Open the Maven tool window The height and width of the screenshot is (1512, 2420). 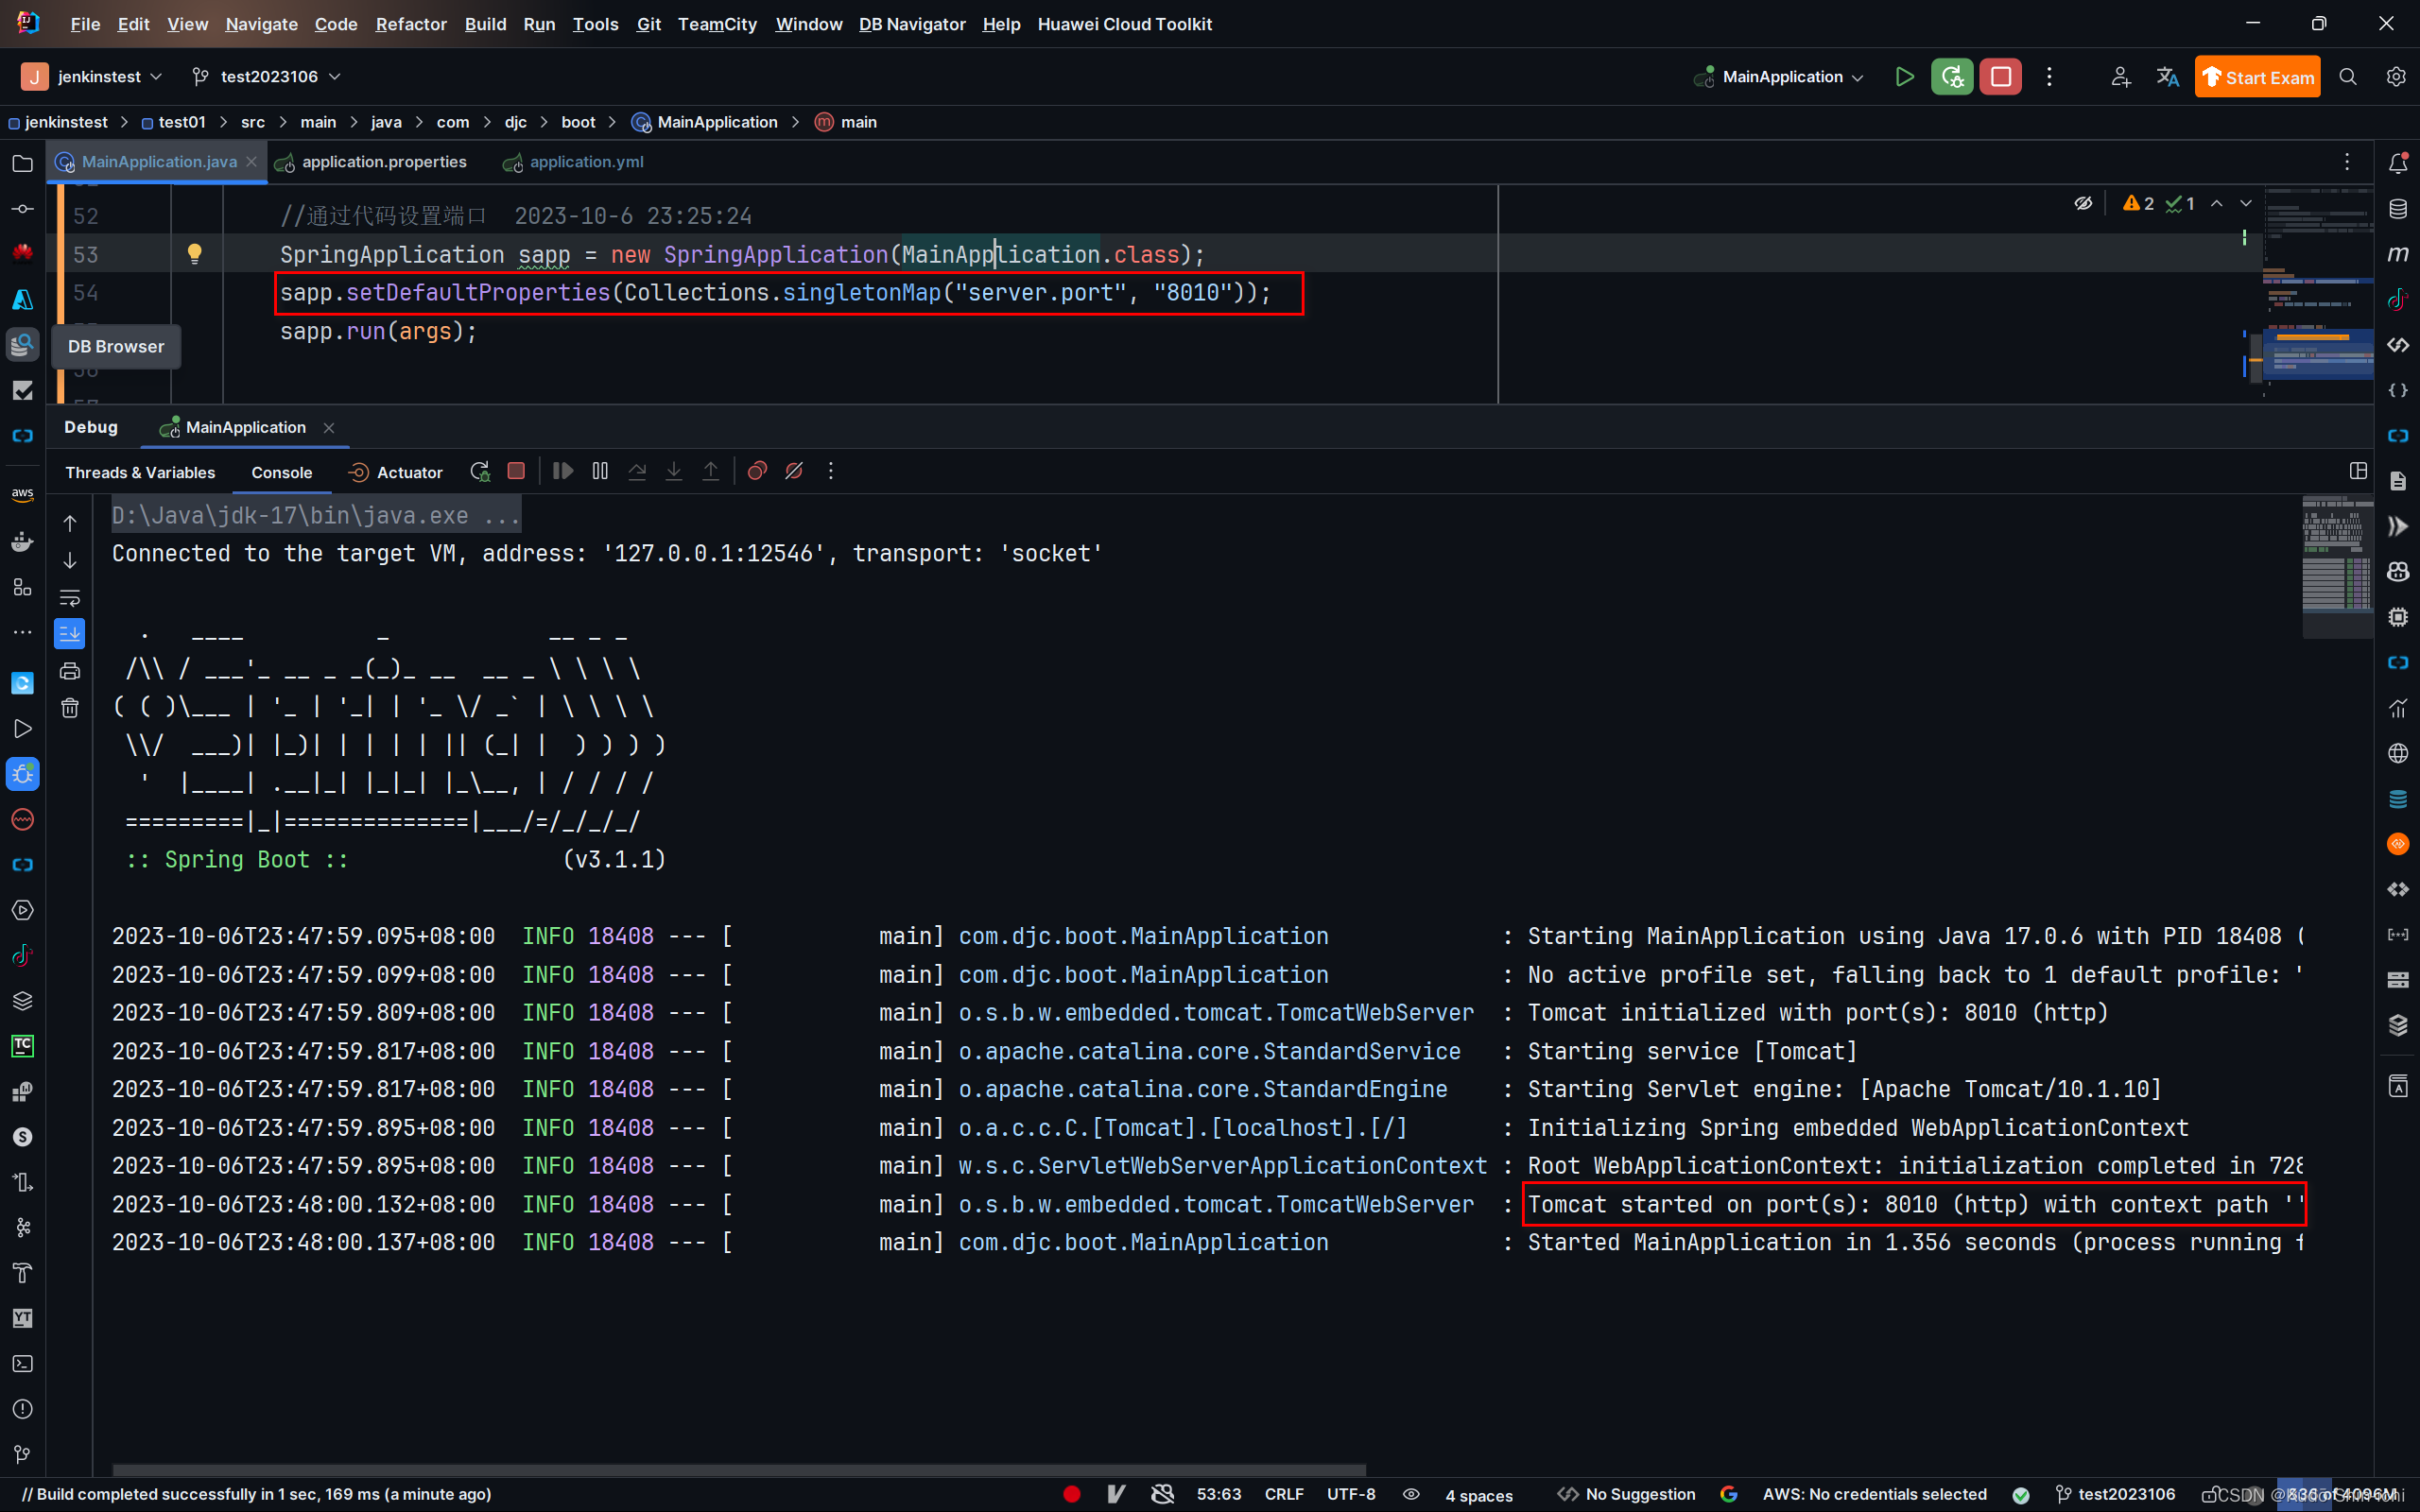click(2398, 254)
